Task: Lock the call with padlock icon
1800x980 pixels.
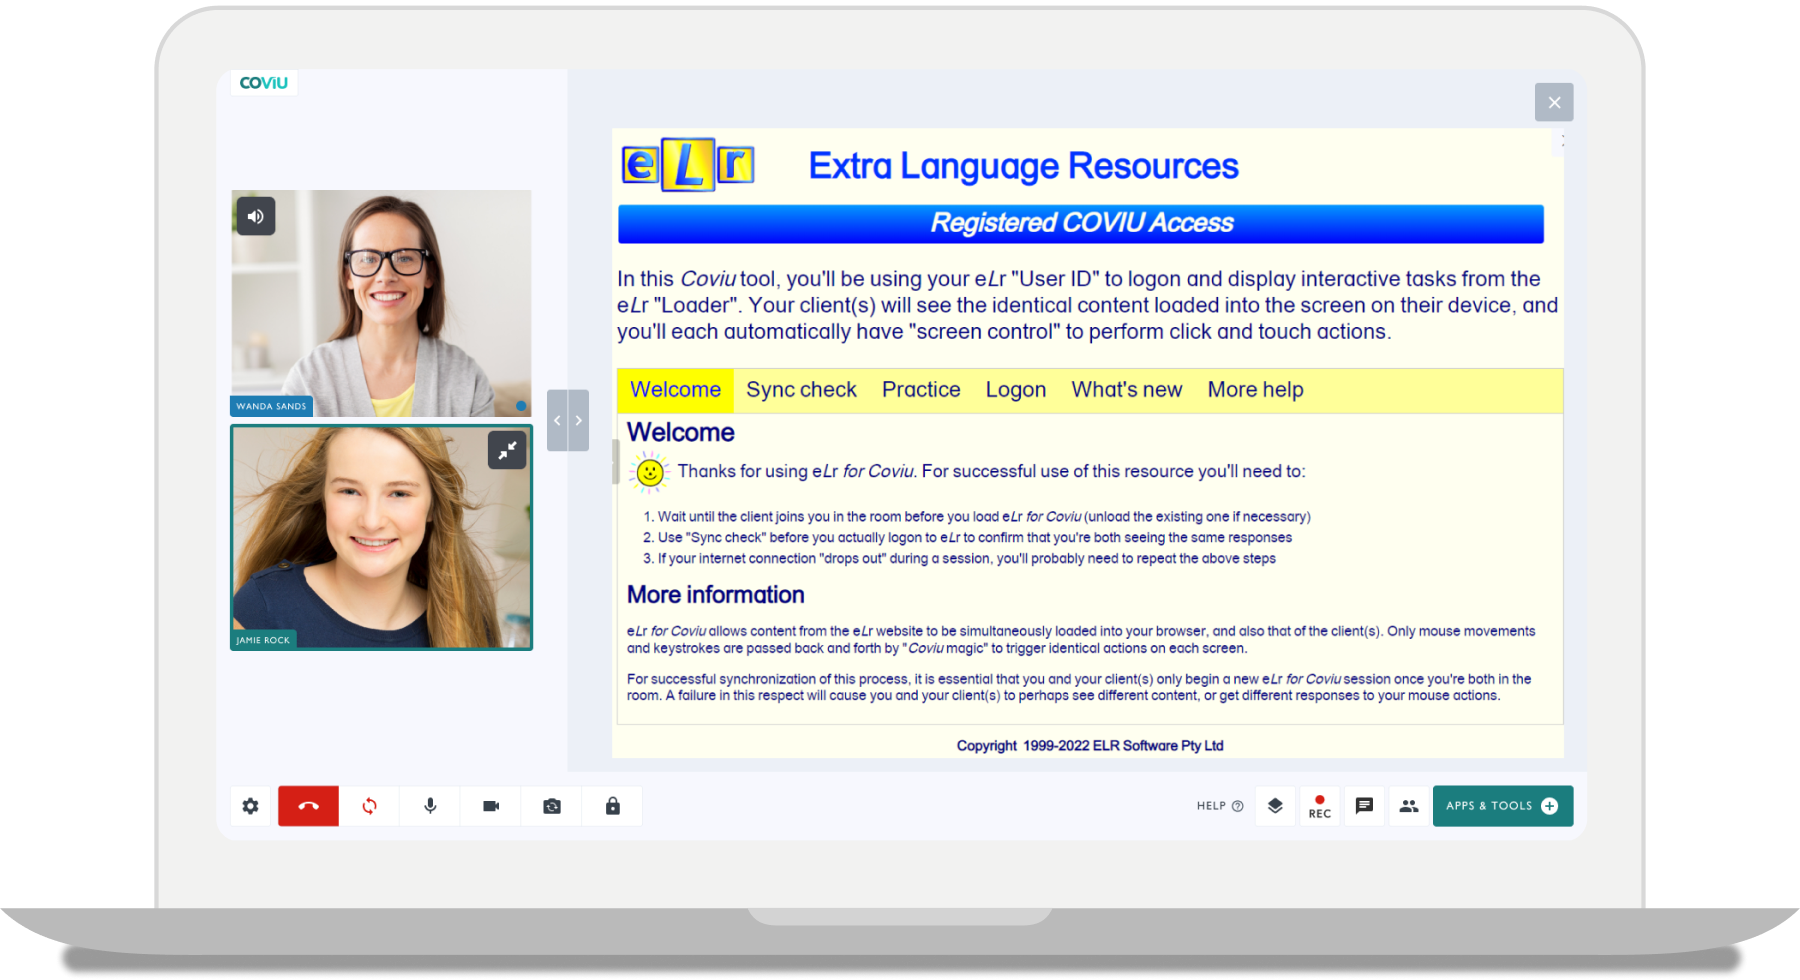Action: [x=612, y=806]
